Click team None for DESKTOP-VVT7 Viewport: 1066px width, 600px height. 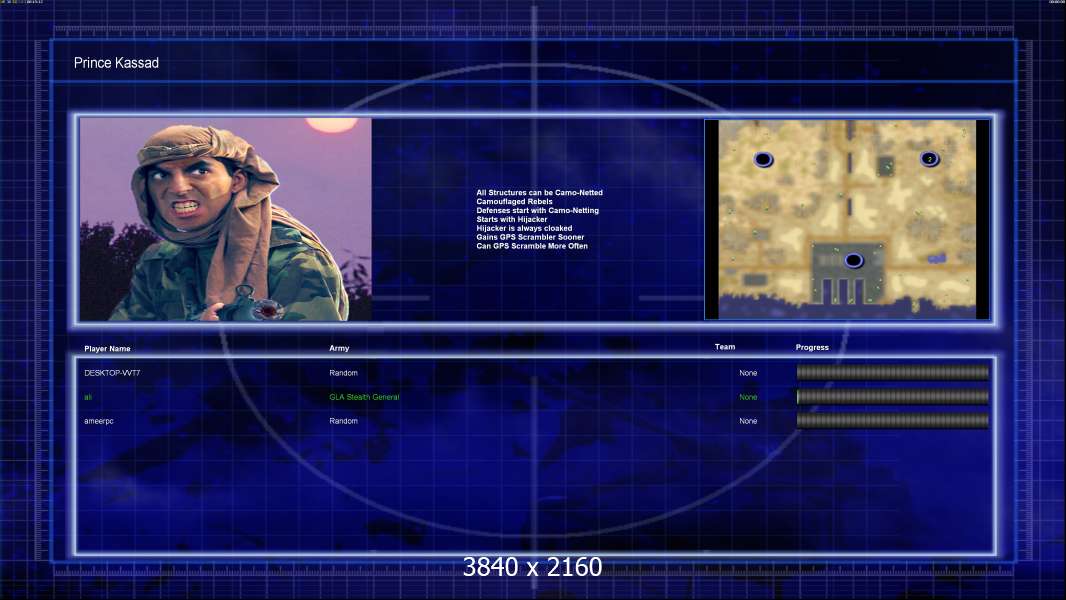click(x=748, y=373)
